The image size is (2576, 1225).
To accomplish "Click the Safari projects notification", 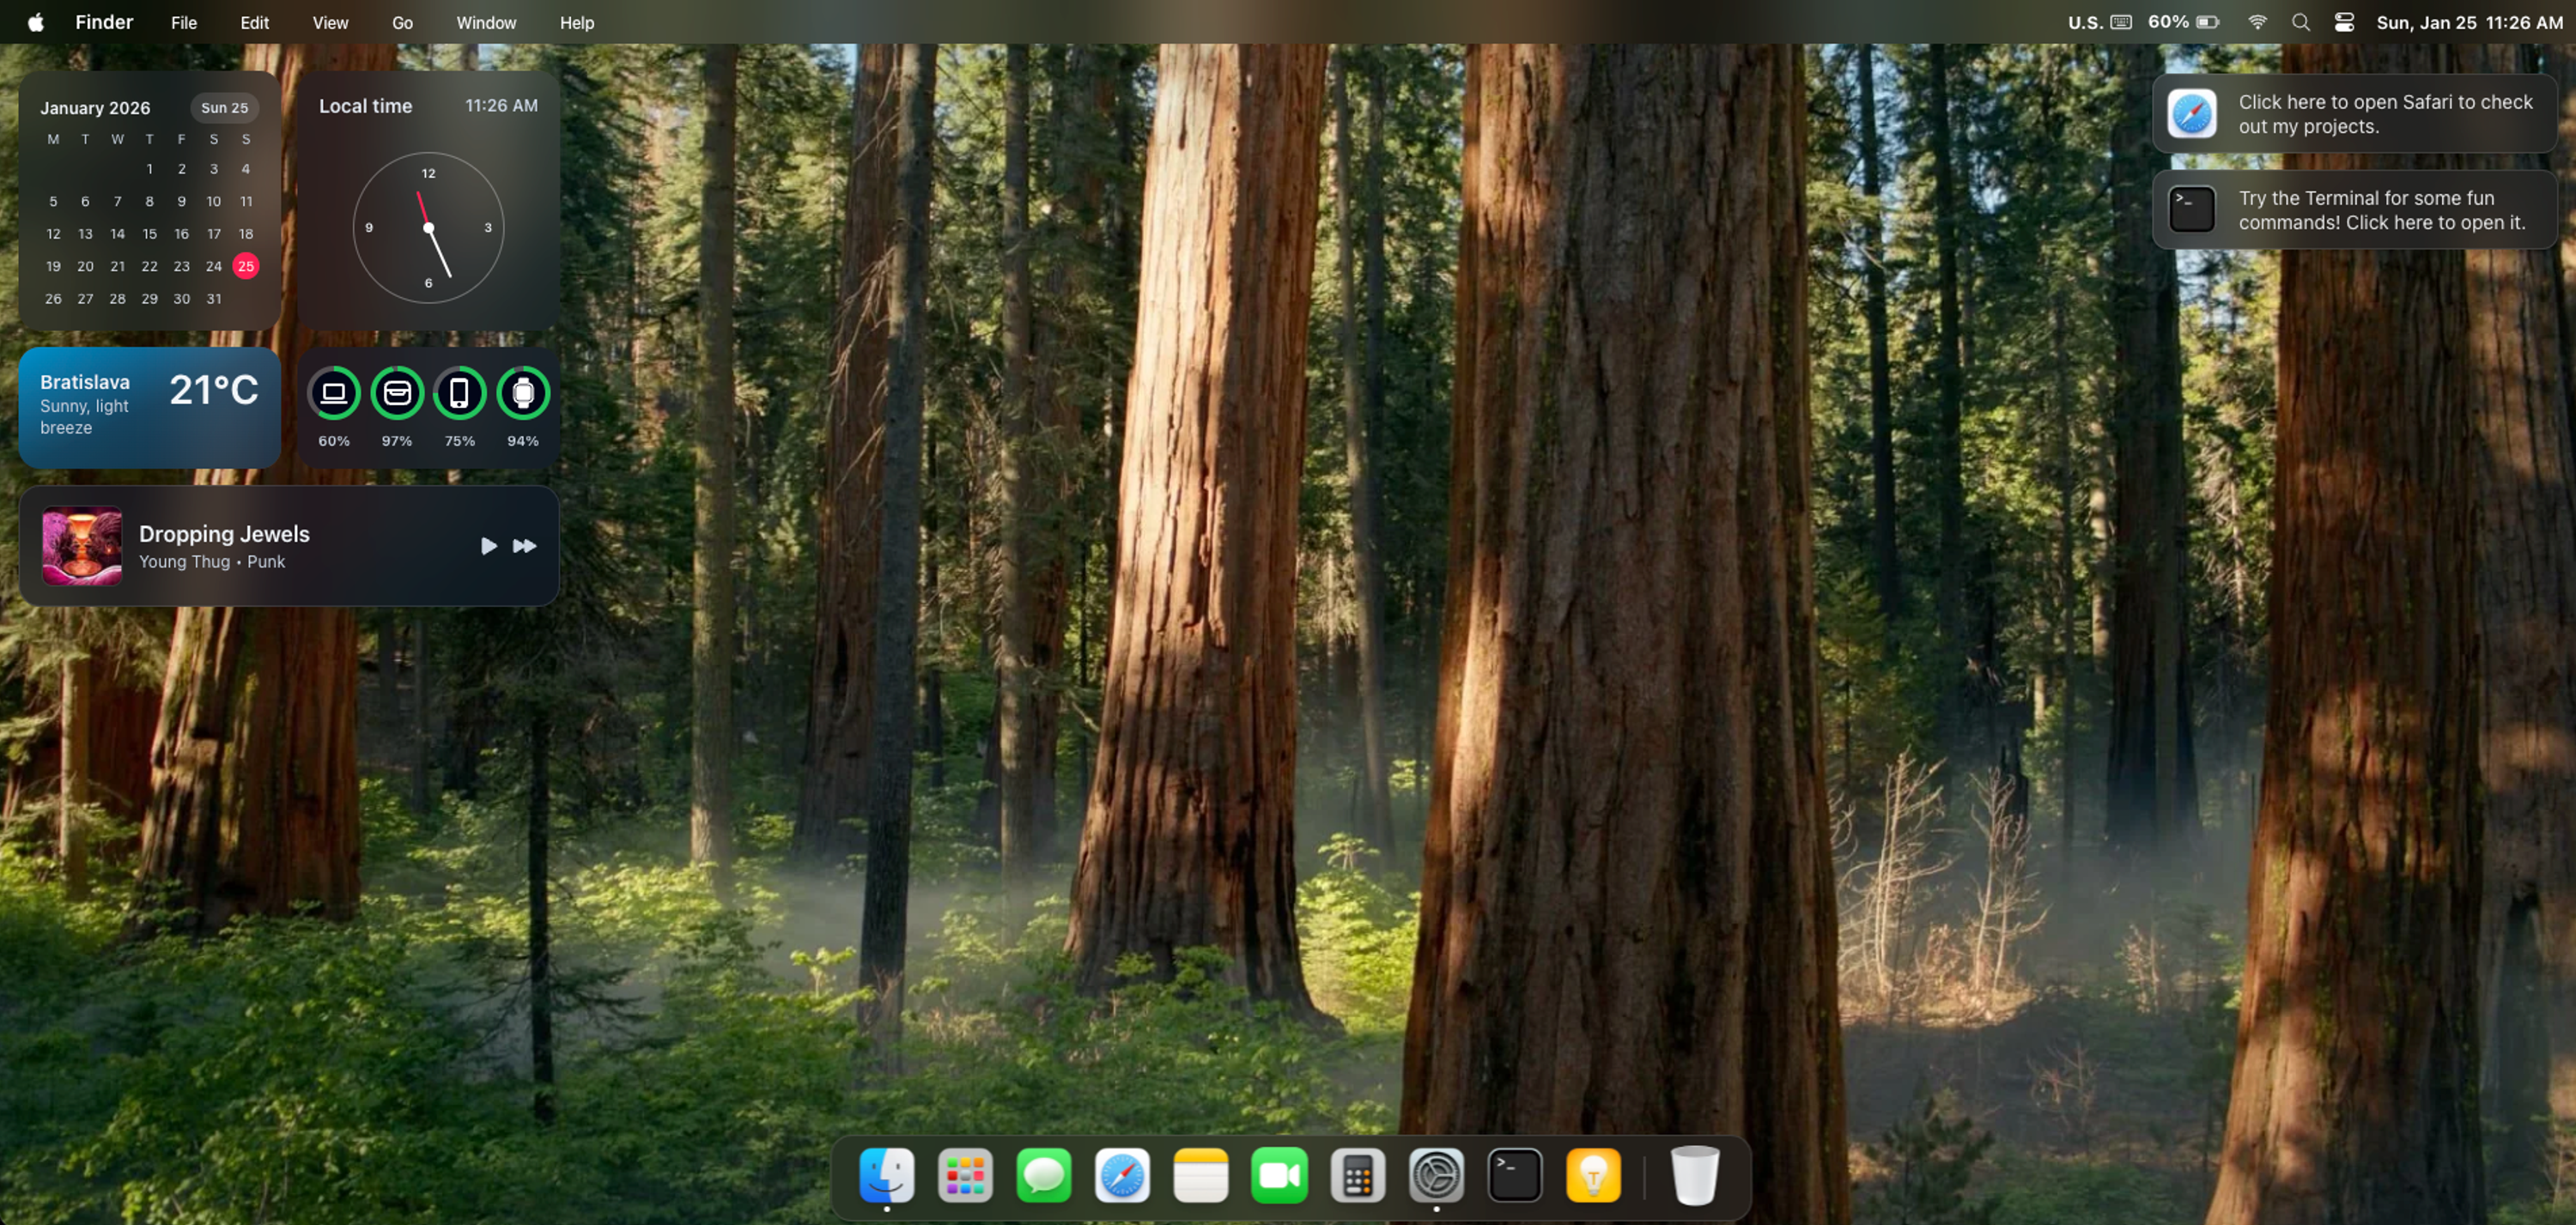I will [2354, 114].
